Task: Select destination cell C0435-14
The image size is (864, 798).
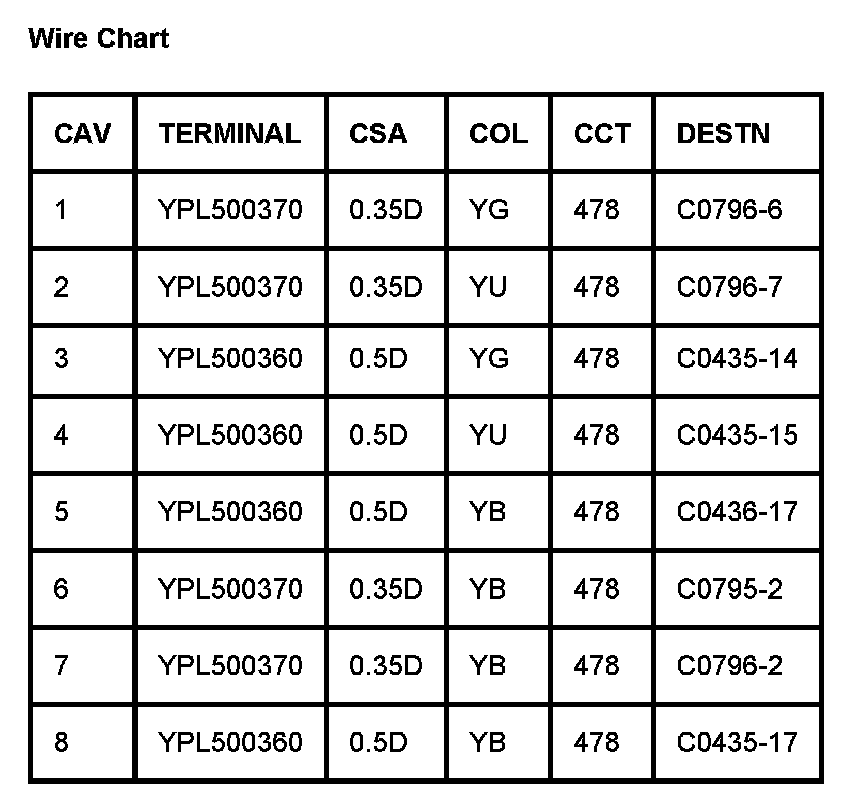Action: [737, 358]
